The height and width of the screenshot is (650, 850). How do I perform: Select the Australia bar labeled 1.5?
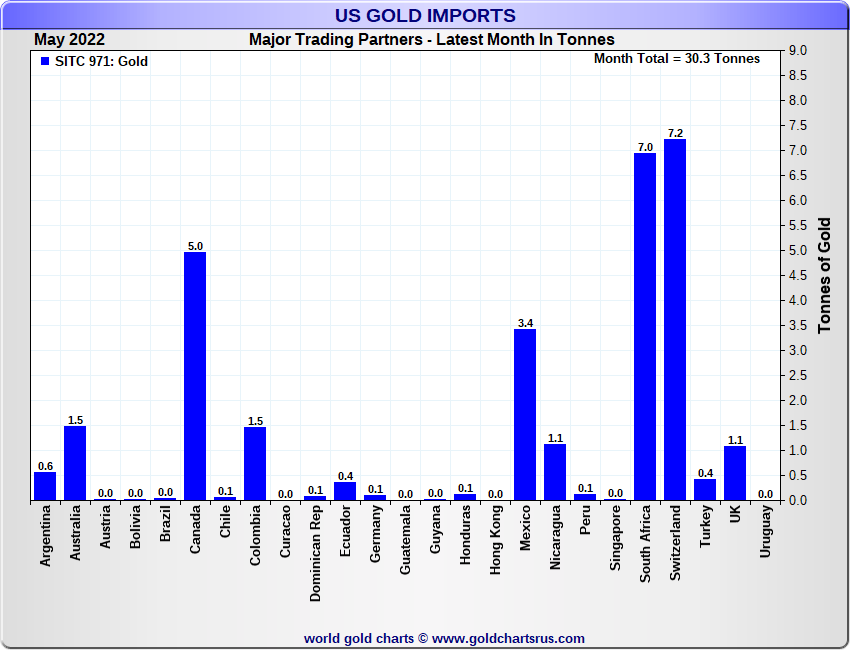pos(75,463)
